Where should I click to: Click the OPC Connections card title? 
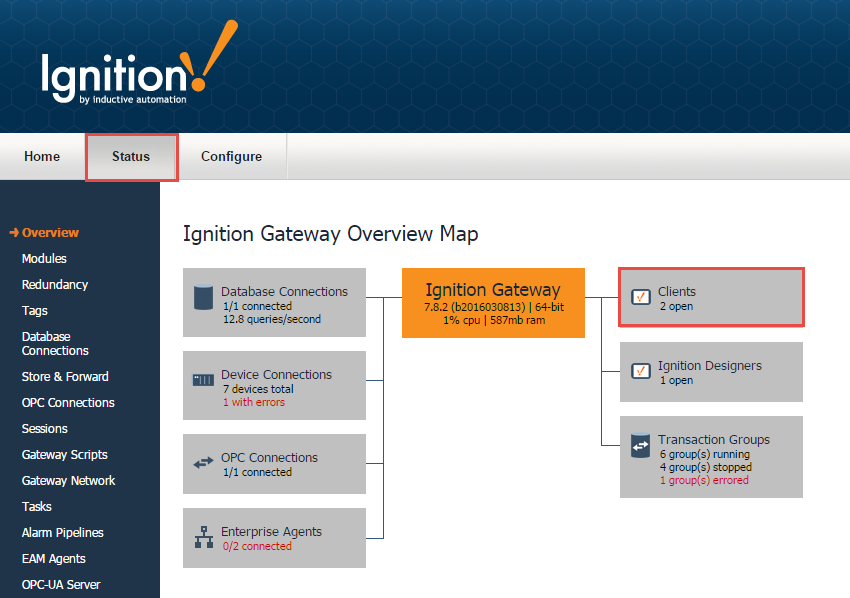click(269, 458)
